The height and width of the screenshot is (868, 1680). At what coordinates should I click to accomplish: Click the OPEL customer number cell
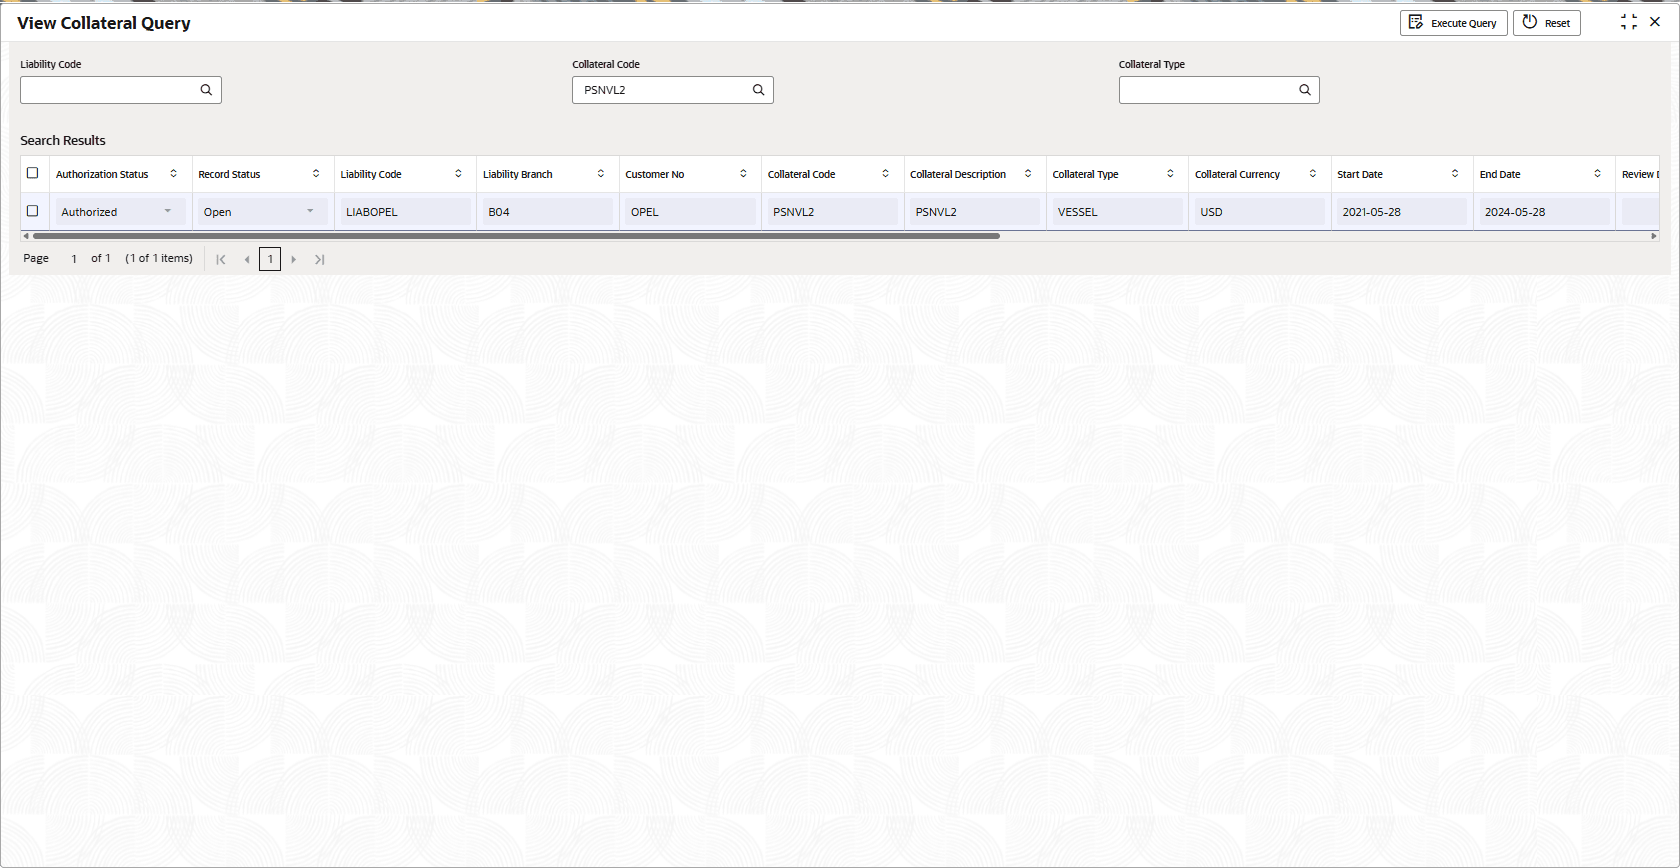[690, 212]
